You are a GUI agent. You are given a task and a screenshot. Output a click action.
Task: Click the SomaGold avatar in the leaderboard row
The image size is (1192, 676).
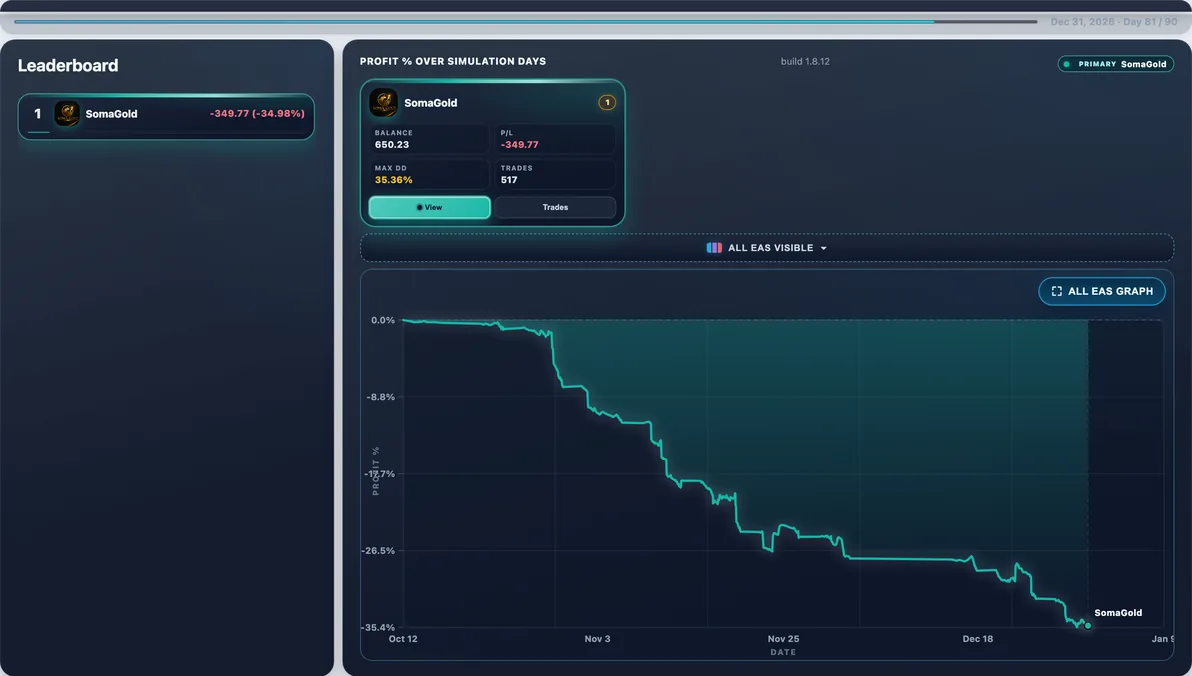click(x=67, y=114)
